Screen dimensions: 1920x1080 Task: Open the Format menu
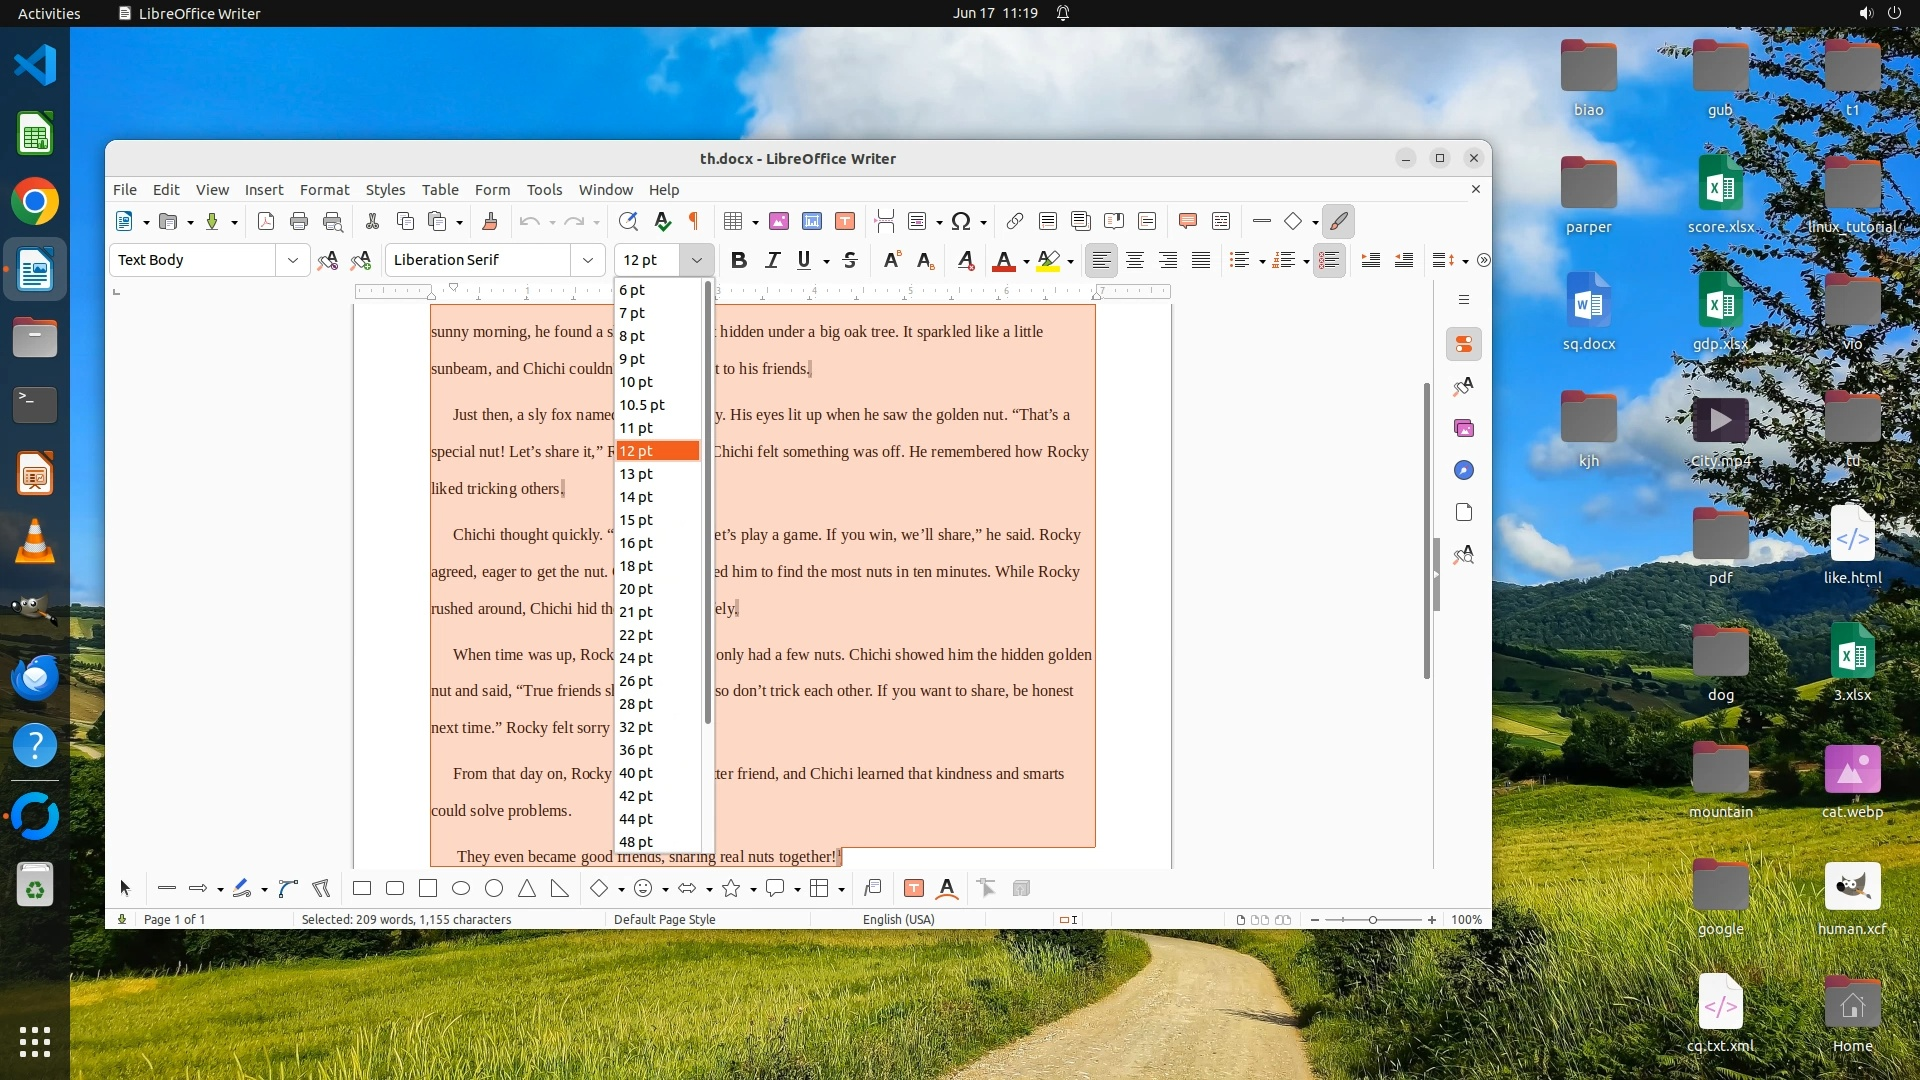[324, 189]
